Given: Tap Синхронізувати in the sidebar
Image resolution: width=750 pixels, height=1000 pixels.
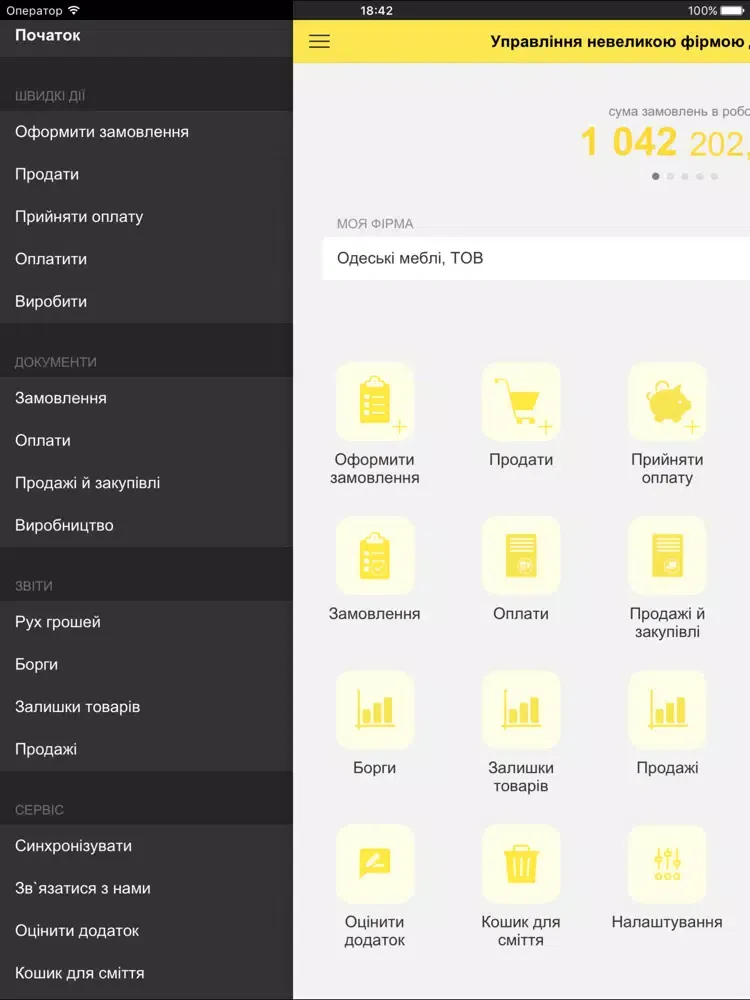Looking at the screenshot, I should point(146,846).
